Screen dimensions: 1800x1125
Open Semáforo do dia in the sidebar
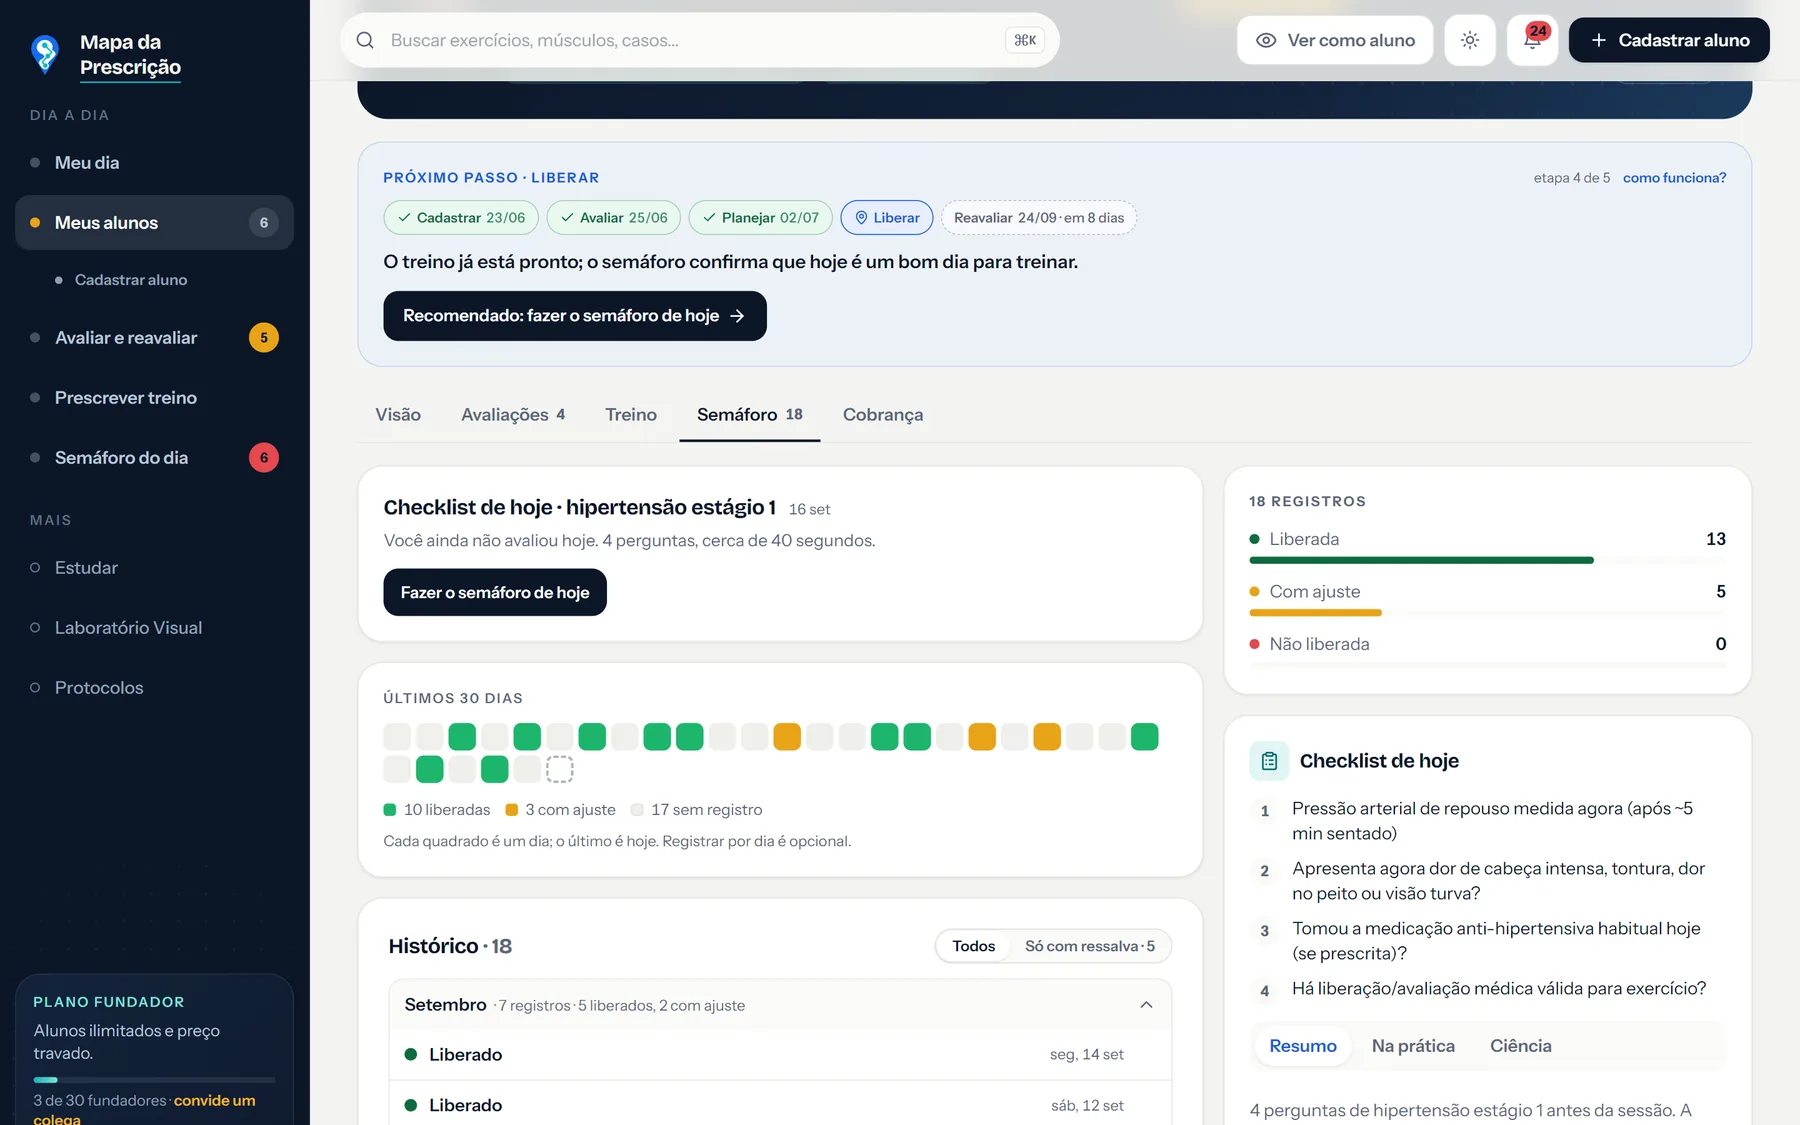[154, 458]
